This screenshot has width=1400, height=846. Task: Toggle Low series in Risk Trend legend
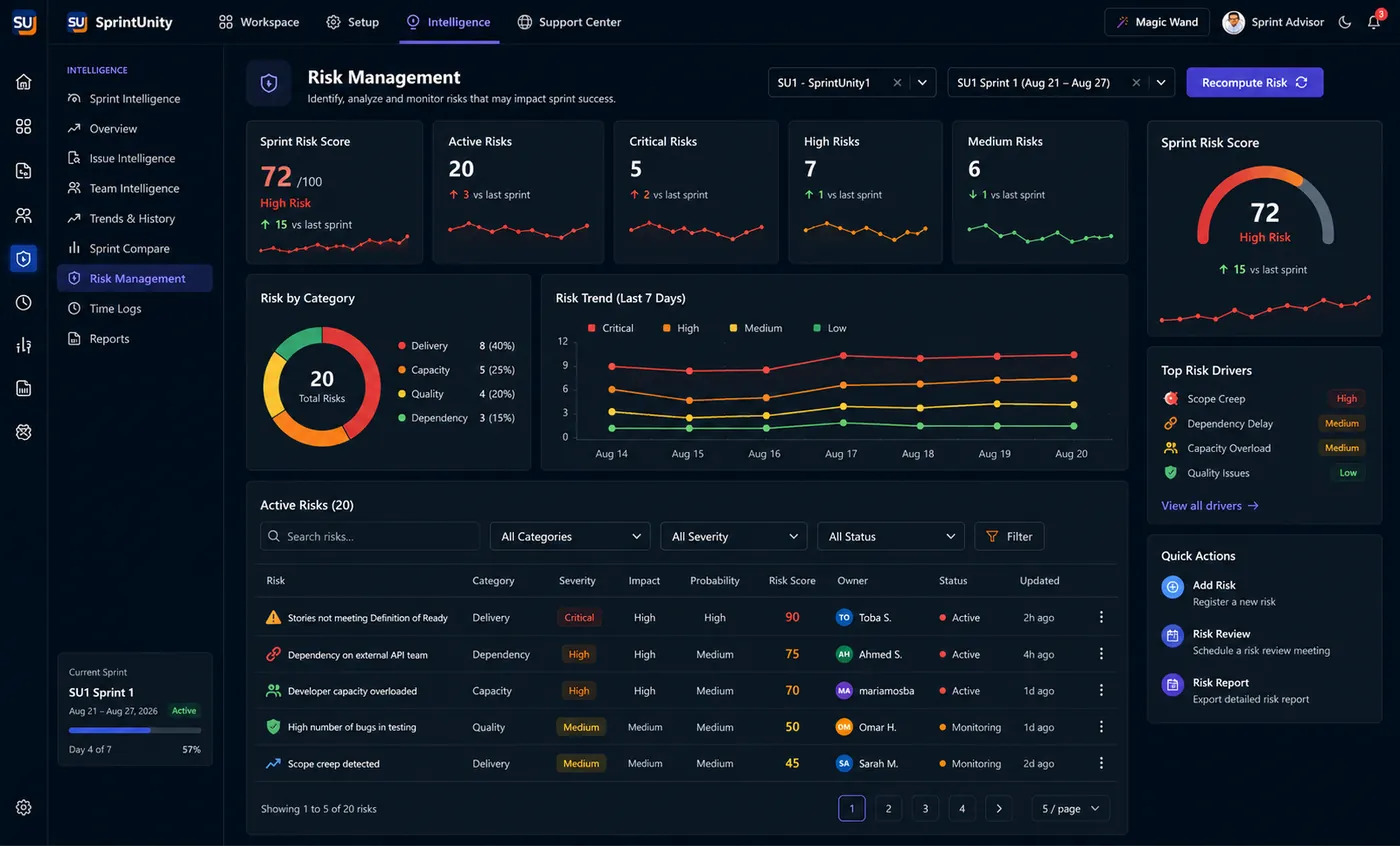tap(830, 328)
